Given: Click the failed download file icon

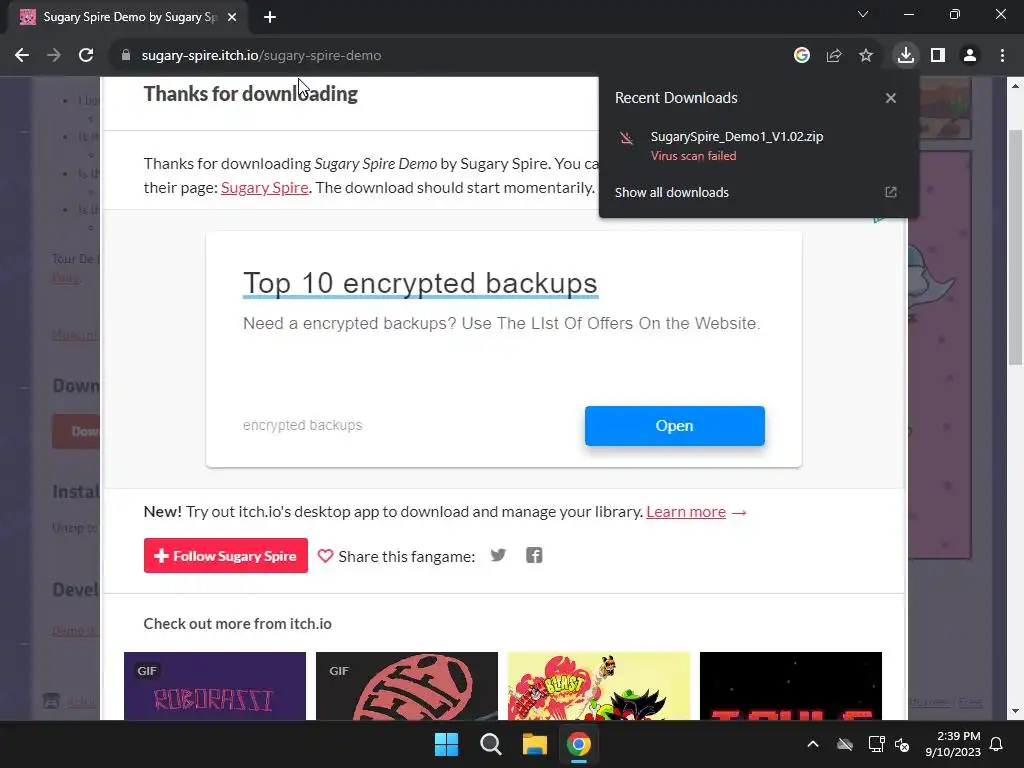Looking at the screenshot, I should click(x=626, y=138).
